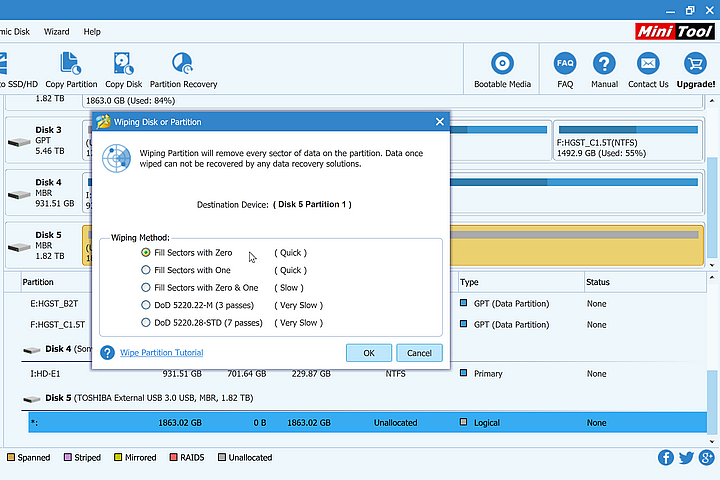Restore down the application window

click(x=690, y=10)
